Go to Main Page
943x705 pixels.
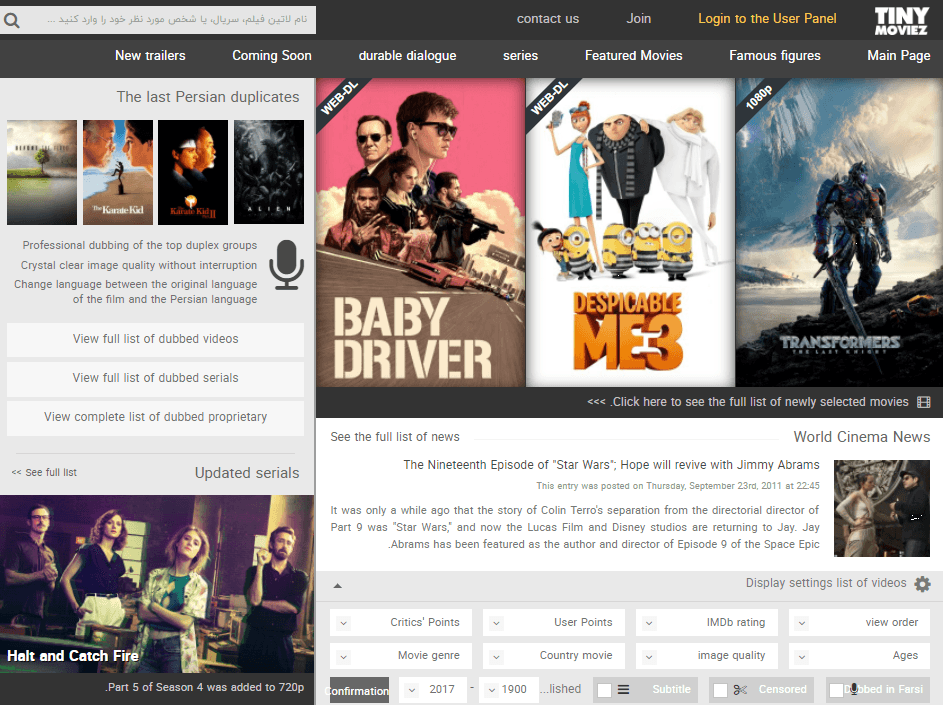coord(898,56)
